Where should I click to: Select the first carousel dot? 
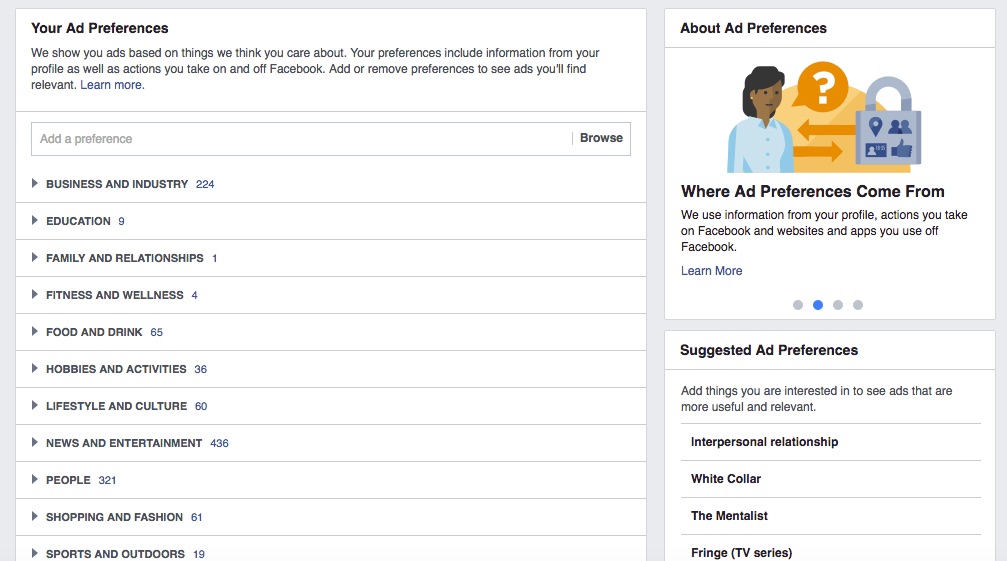pyautogui.click(x=798, y=305)
